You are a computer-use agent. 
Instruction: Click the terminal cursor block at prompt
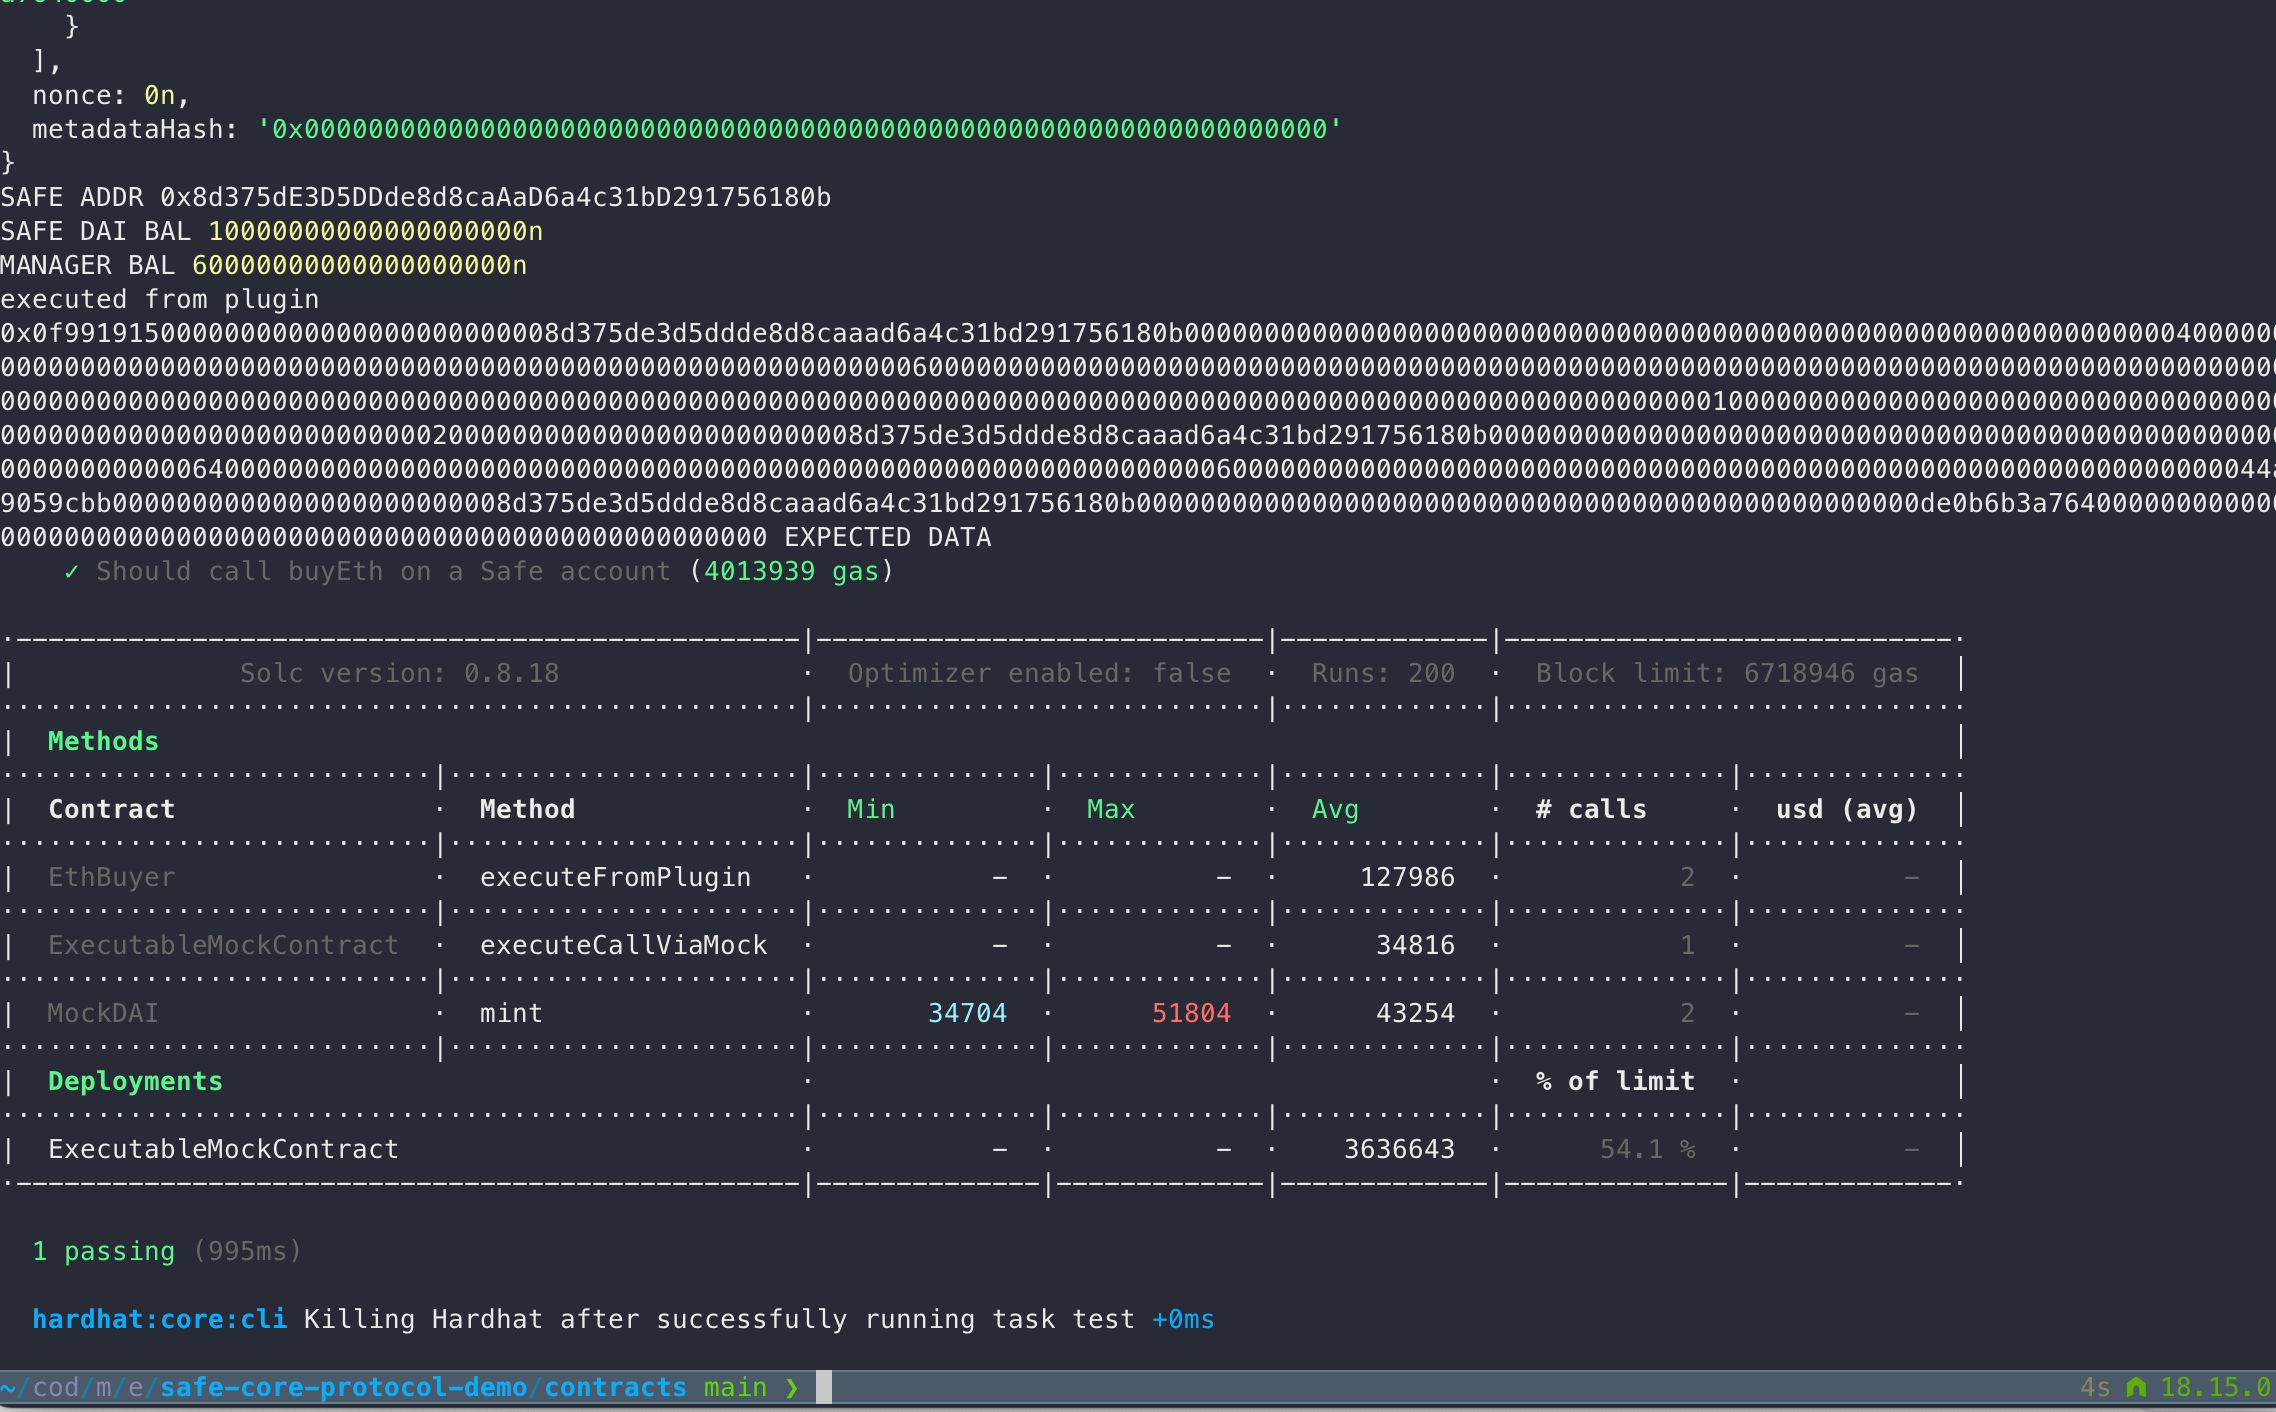[x=824, y=1387]
